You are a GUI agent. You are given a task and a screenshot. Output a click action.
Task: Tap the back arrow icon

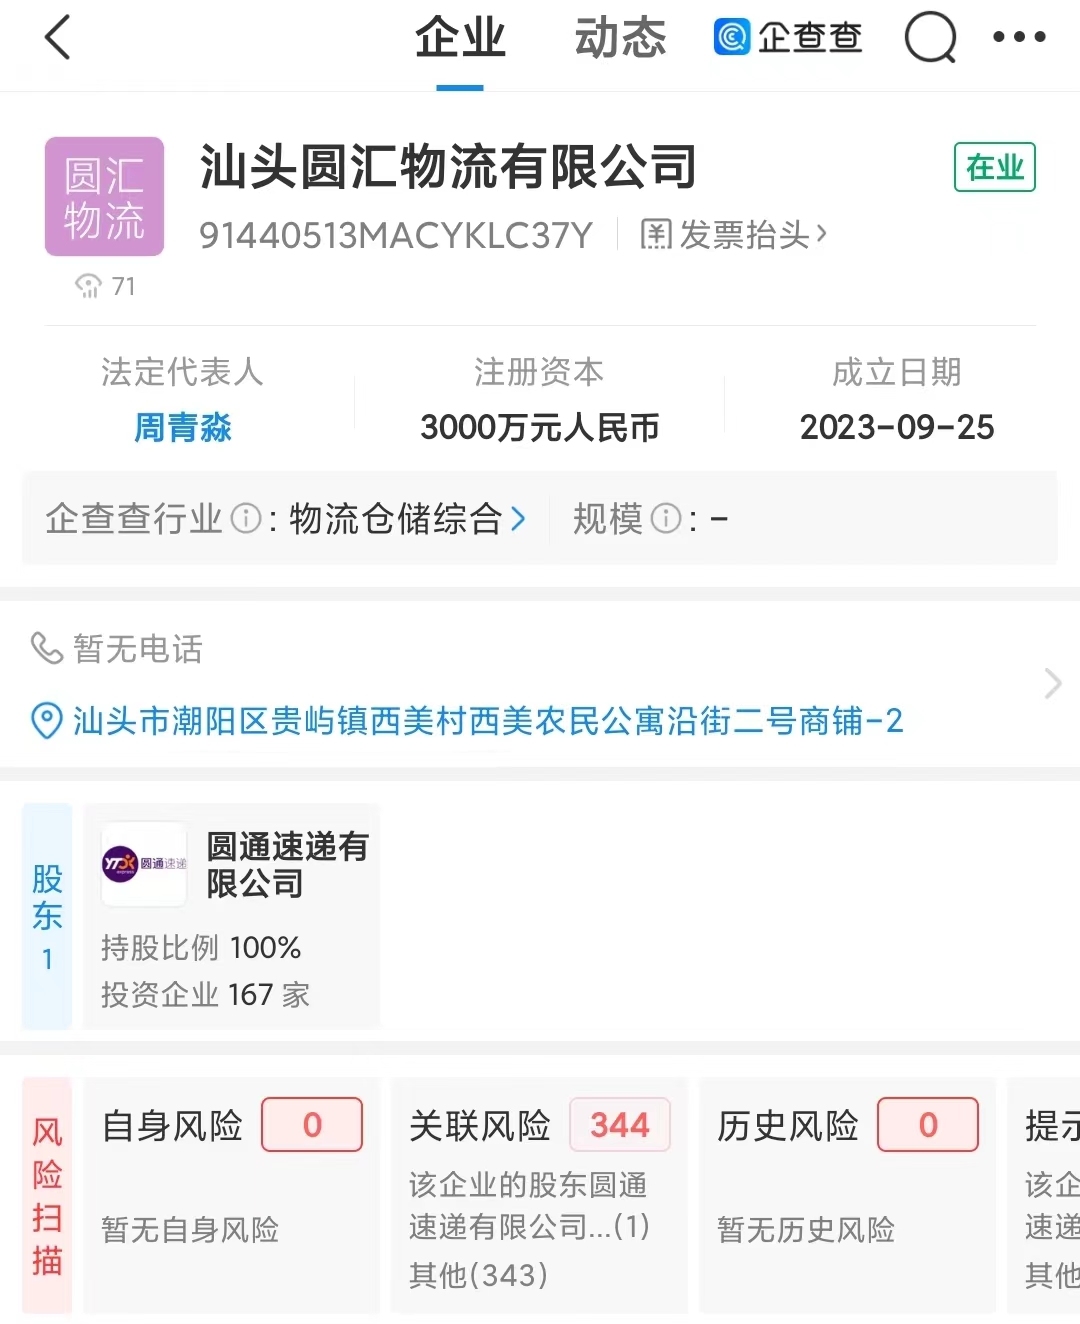pyautogui.click(x=58, y=38)
